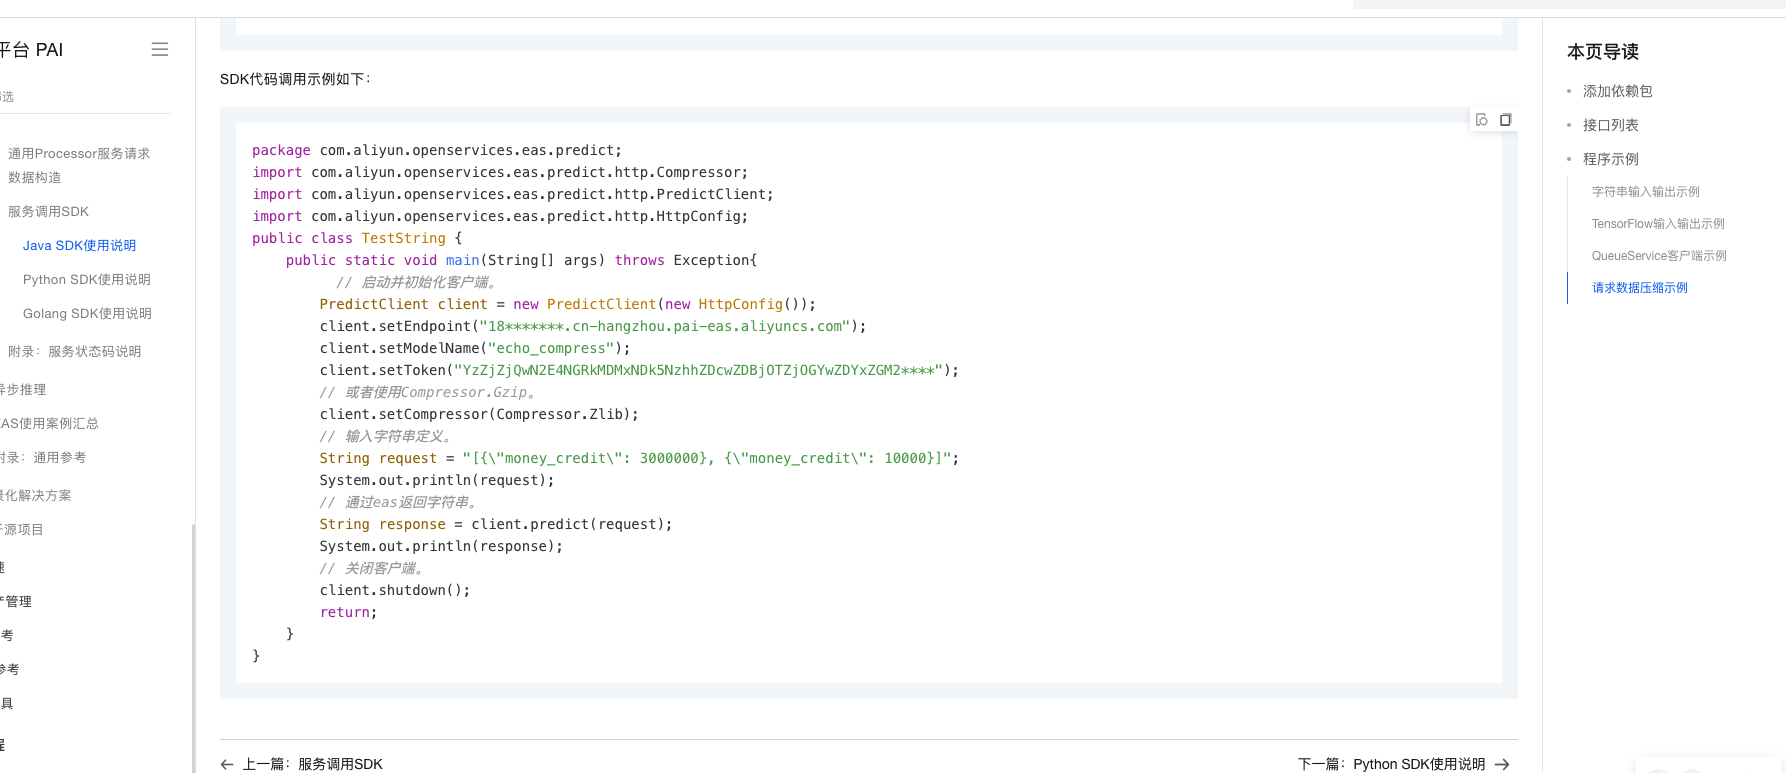Jump to 程序示例 section

click(1610, 159)
